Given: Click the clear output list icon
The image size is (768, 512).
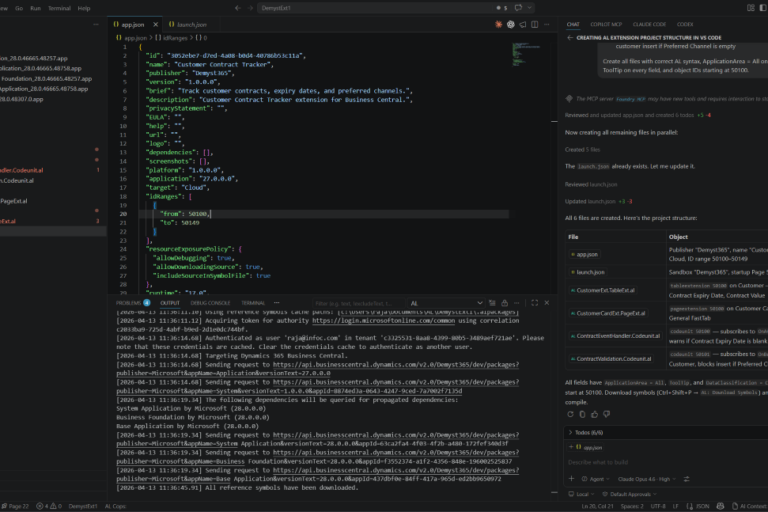Looking at the screenshot, I should [x=492, y=303].
